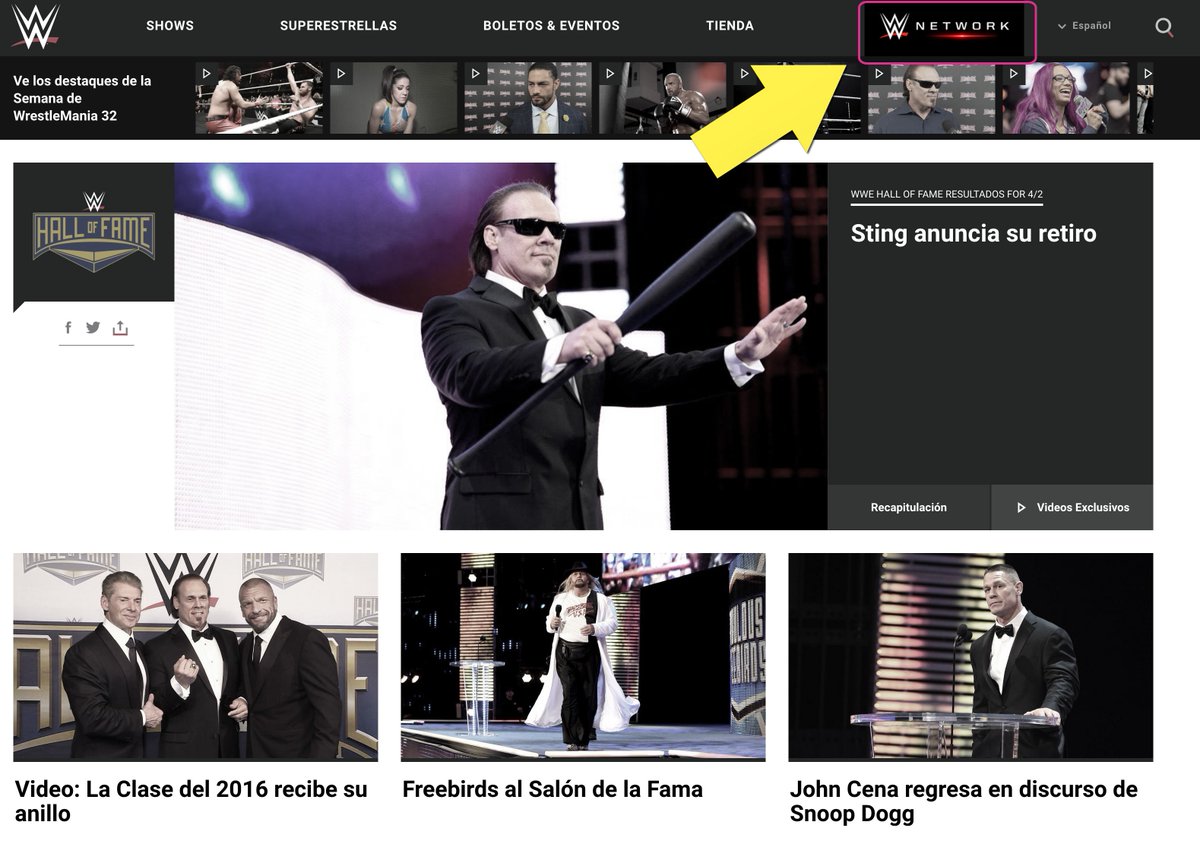Open Videos Exclusivos button
1200x844 pixels.
[x=1072, y=507]
